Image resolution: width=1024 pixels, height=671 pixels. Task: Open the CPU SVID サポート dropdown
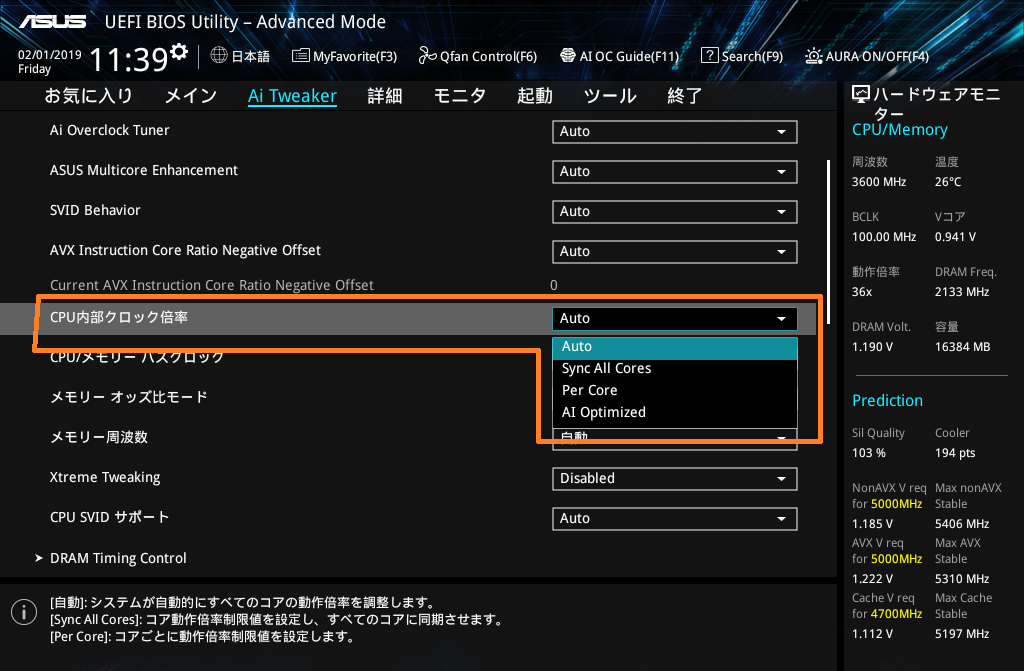coord(675,518)
